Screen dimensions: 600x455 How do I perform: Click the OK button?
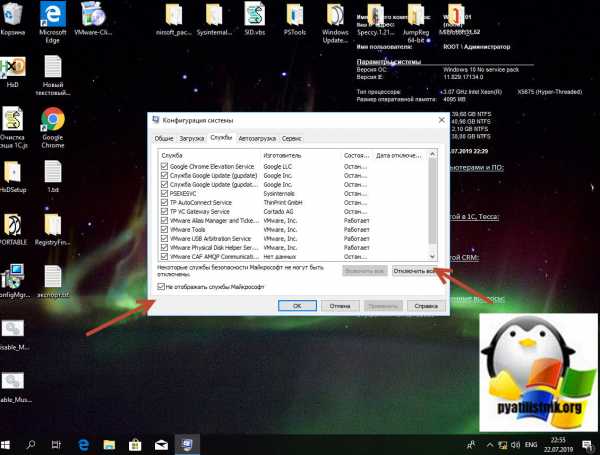pos(297,306)
